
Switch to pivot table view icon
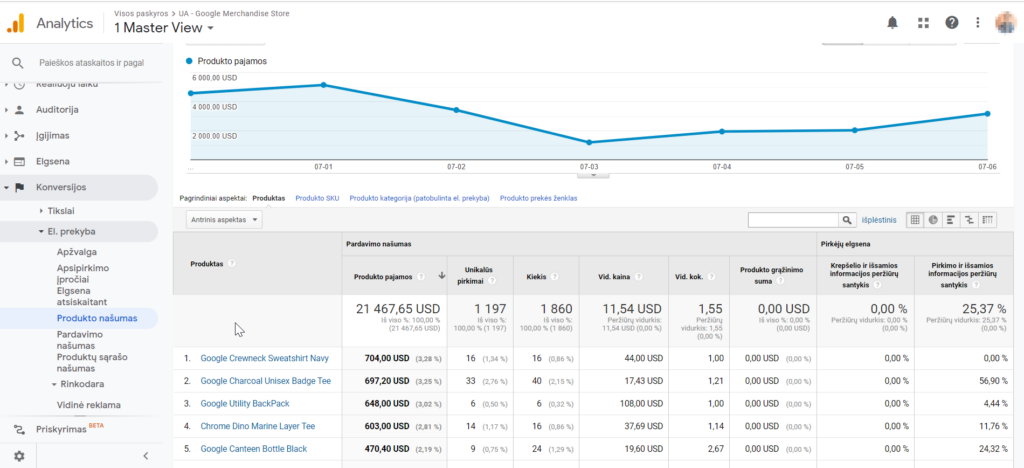[988, 220]
